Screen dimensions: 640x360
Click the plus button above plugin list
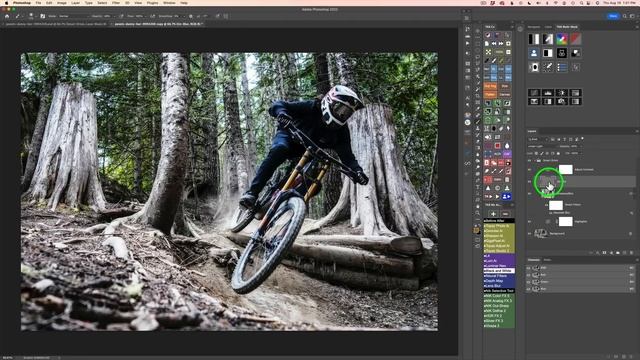(x=493, y=214)
